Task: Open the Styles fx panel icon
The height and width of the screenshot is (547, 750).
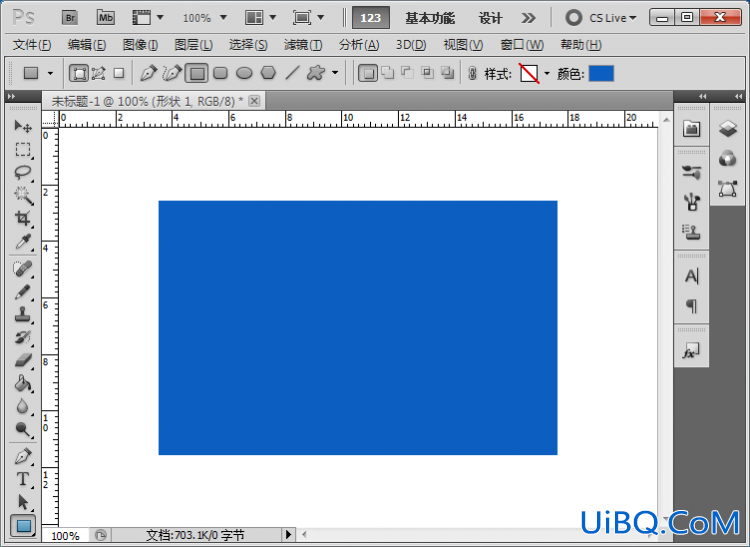Action: pyautogui.click(x=691, y=351)
